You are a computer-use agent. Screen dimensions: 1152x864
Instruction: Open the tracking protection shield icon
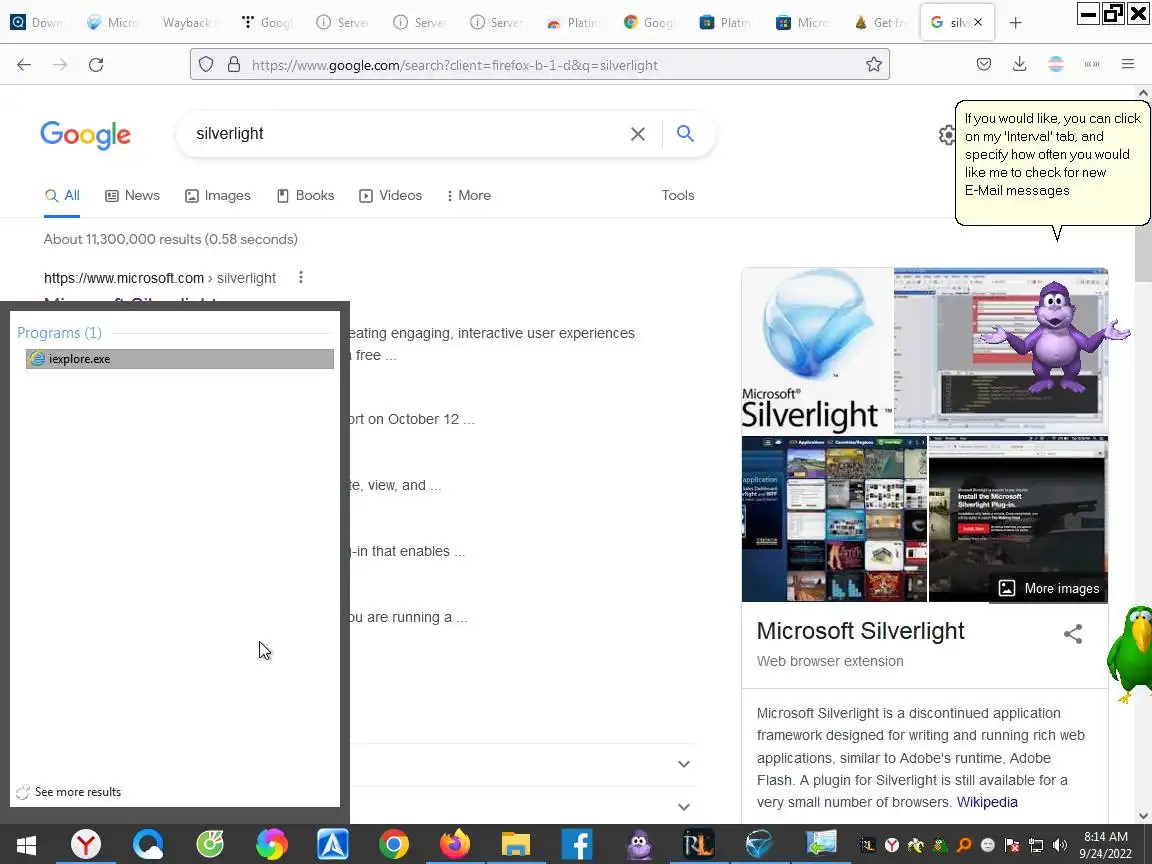pos(206,65)
